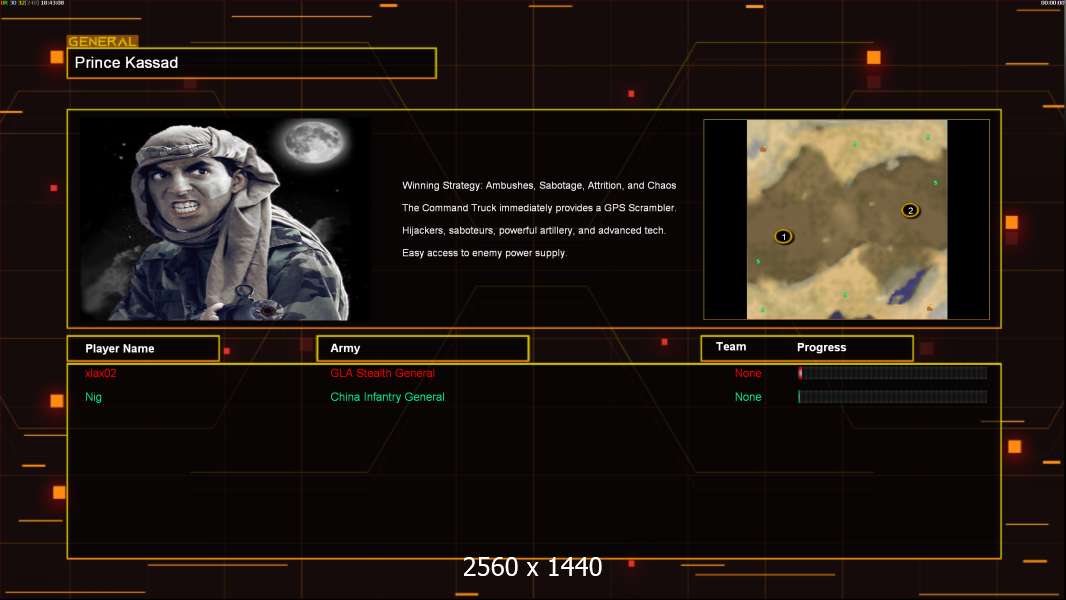Click the green team value None for Nig
The image size is (1066, 600).
tap(748, 397)
